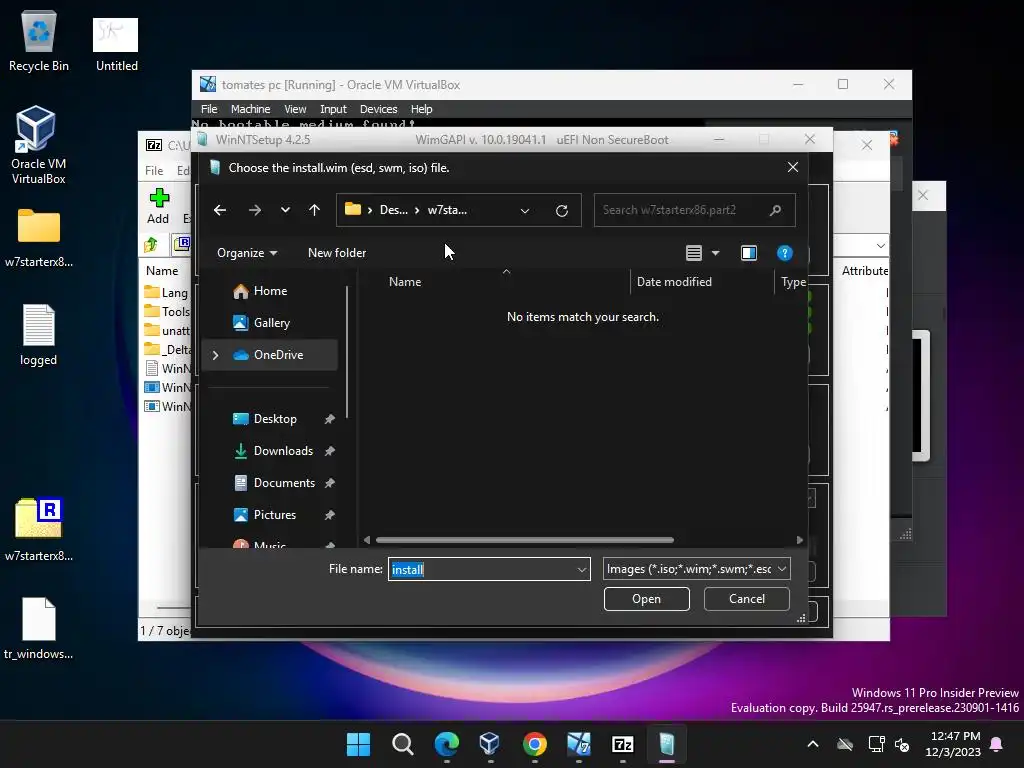Open the logged text file on desktop
Viewport: 1024px width, 768px height.
[x=39, y=335]
